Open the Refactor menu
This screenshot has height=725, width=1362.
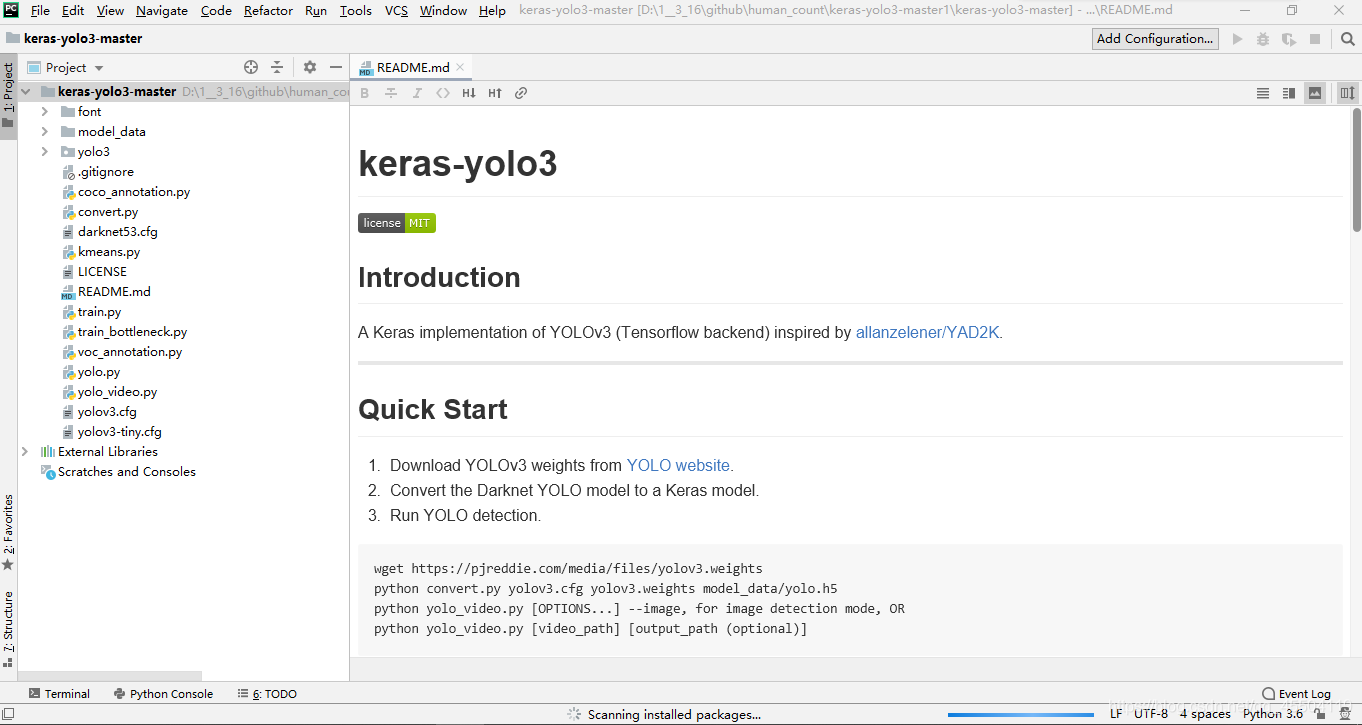(x=267, y=10)
